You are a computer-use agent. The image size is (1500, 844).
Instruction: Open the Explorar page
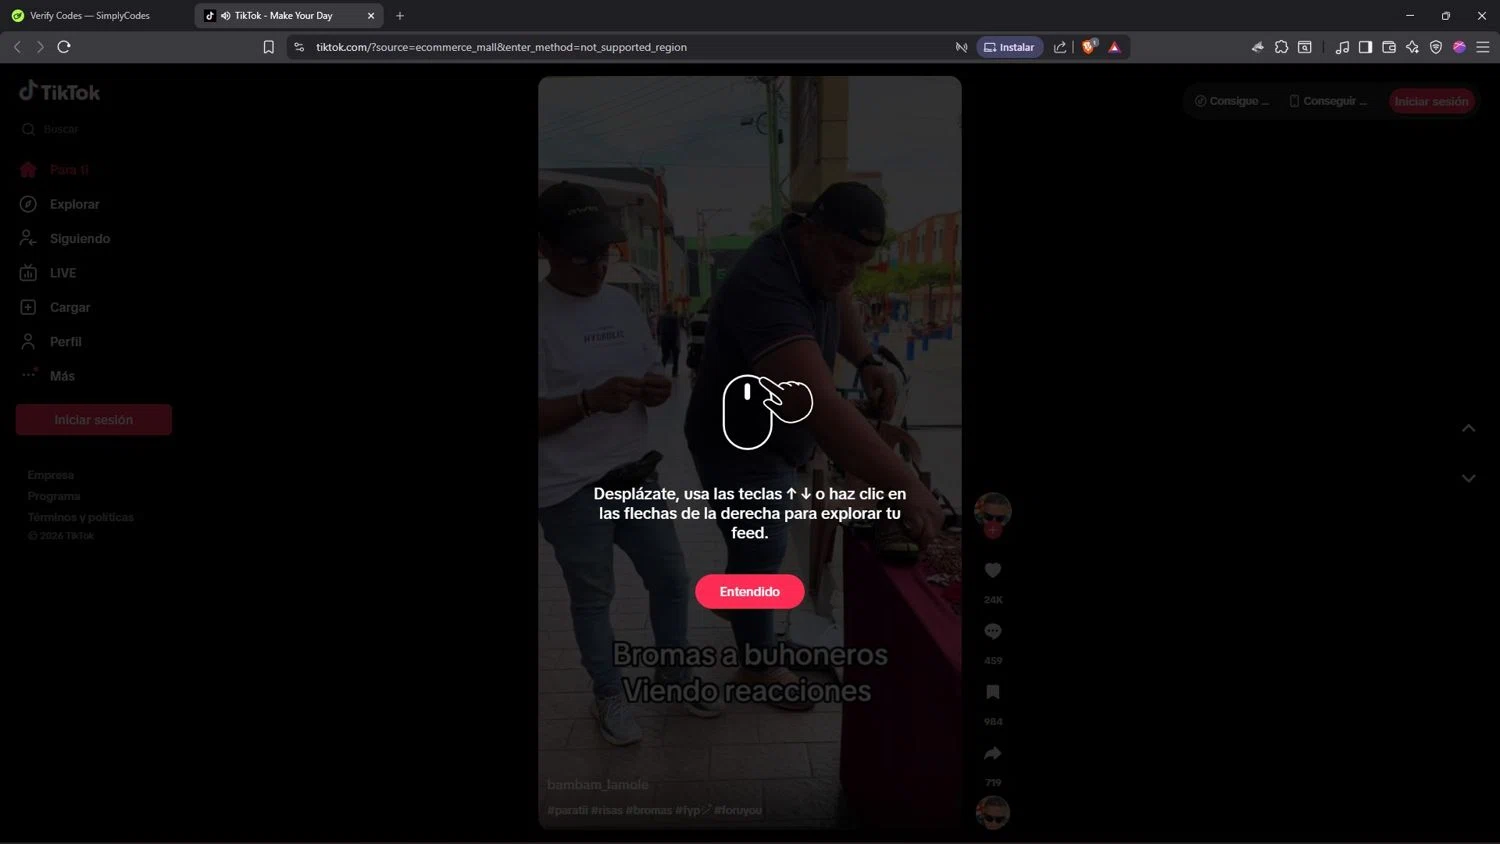click(74, 204)
